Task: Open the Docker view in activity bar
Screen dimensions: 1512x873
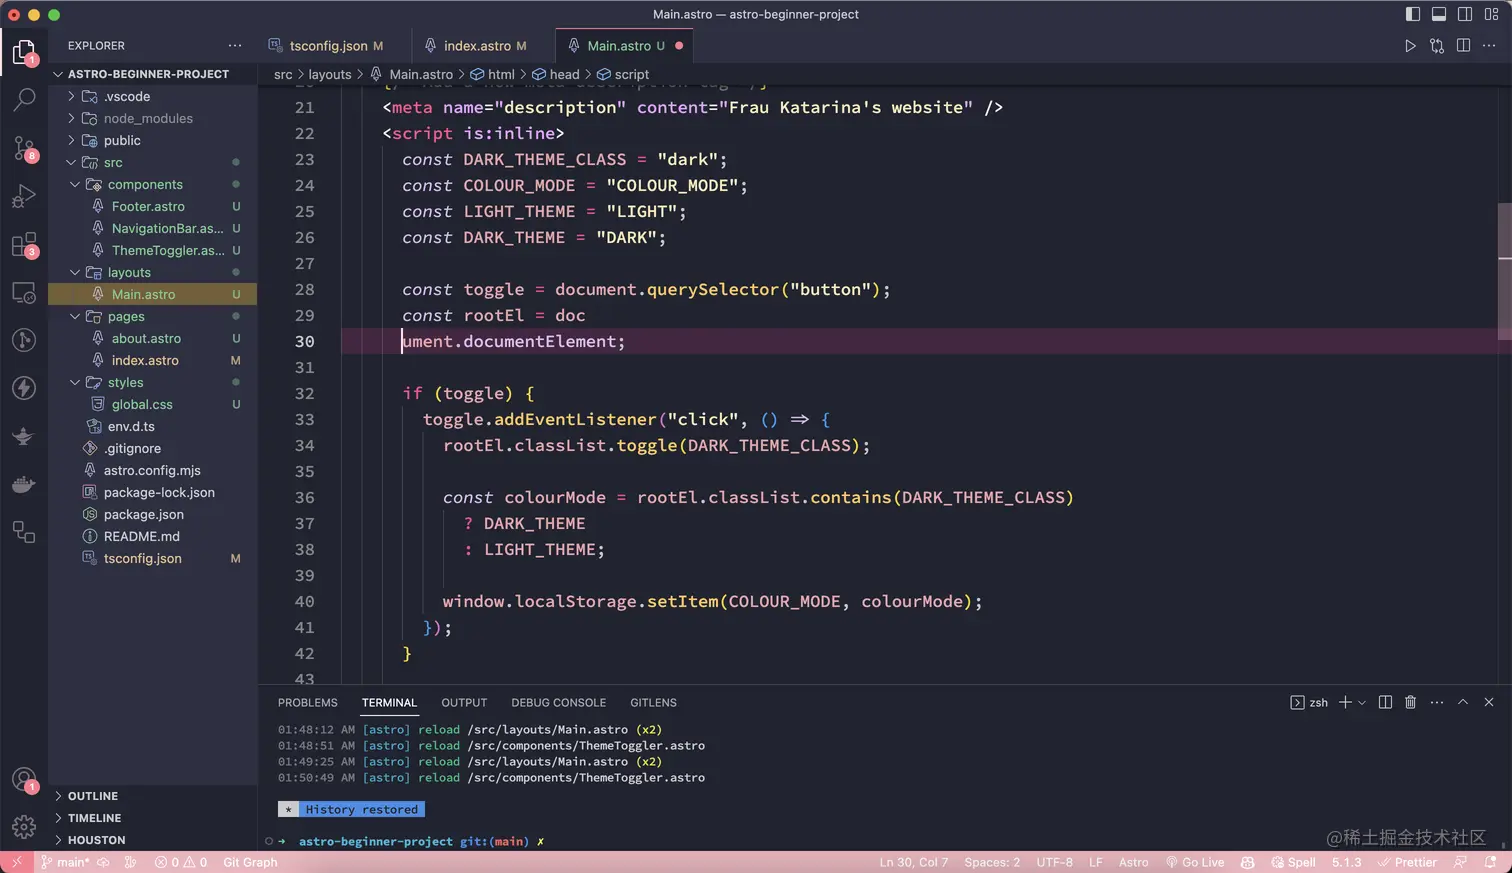Action: tap(24, 484)
